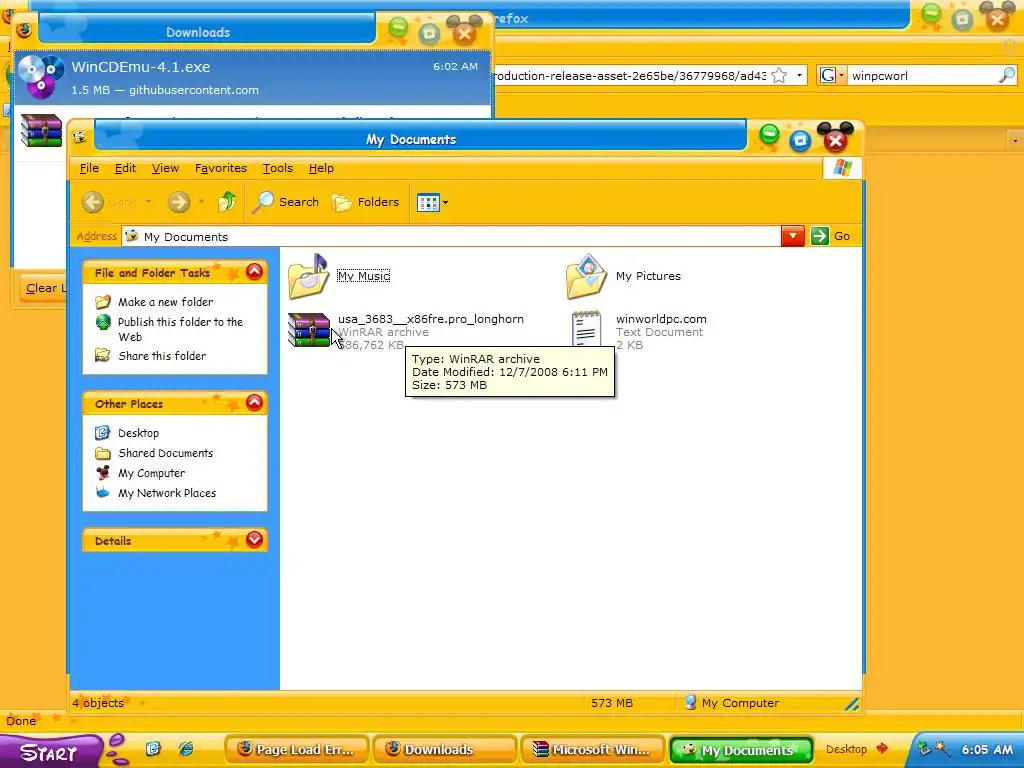This screenshot has height=768, width=1024.
Task: Click the Address bar field
Action: tap(451, 236)
